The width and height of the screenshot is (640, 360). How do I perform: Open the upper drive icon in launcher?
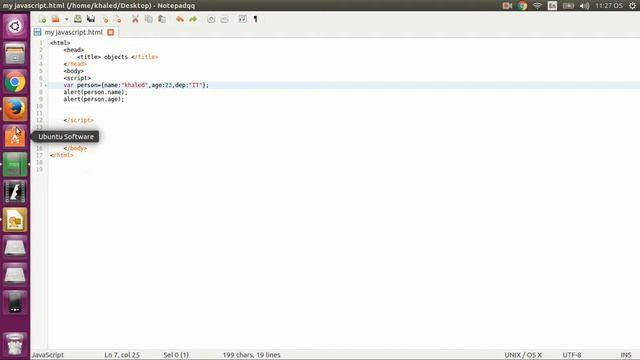(15, 247)
